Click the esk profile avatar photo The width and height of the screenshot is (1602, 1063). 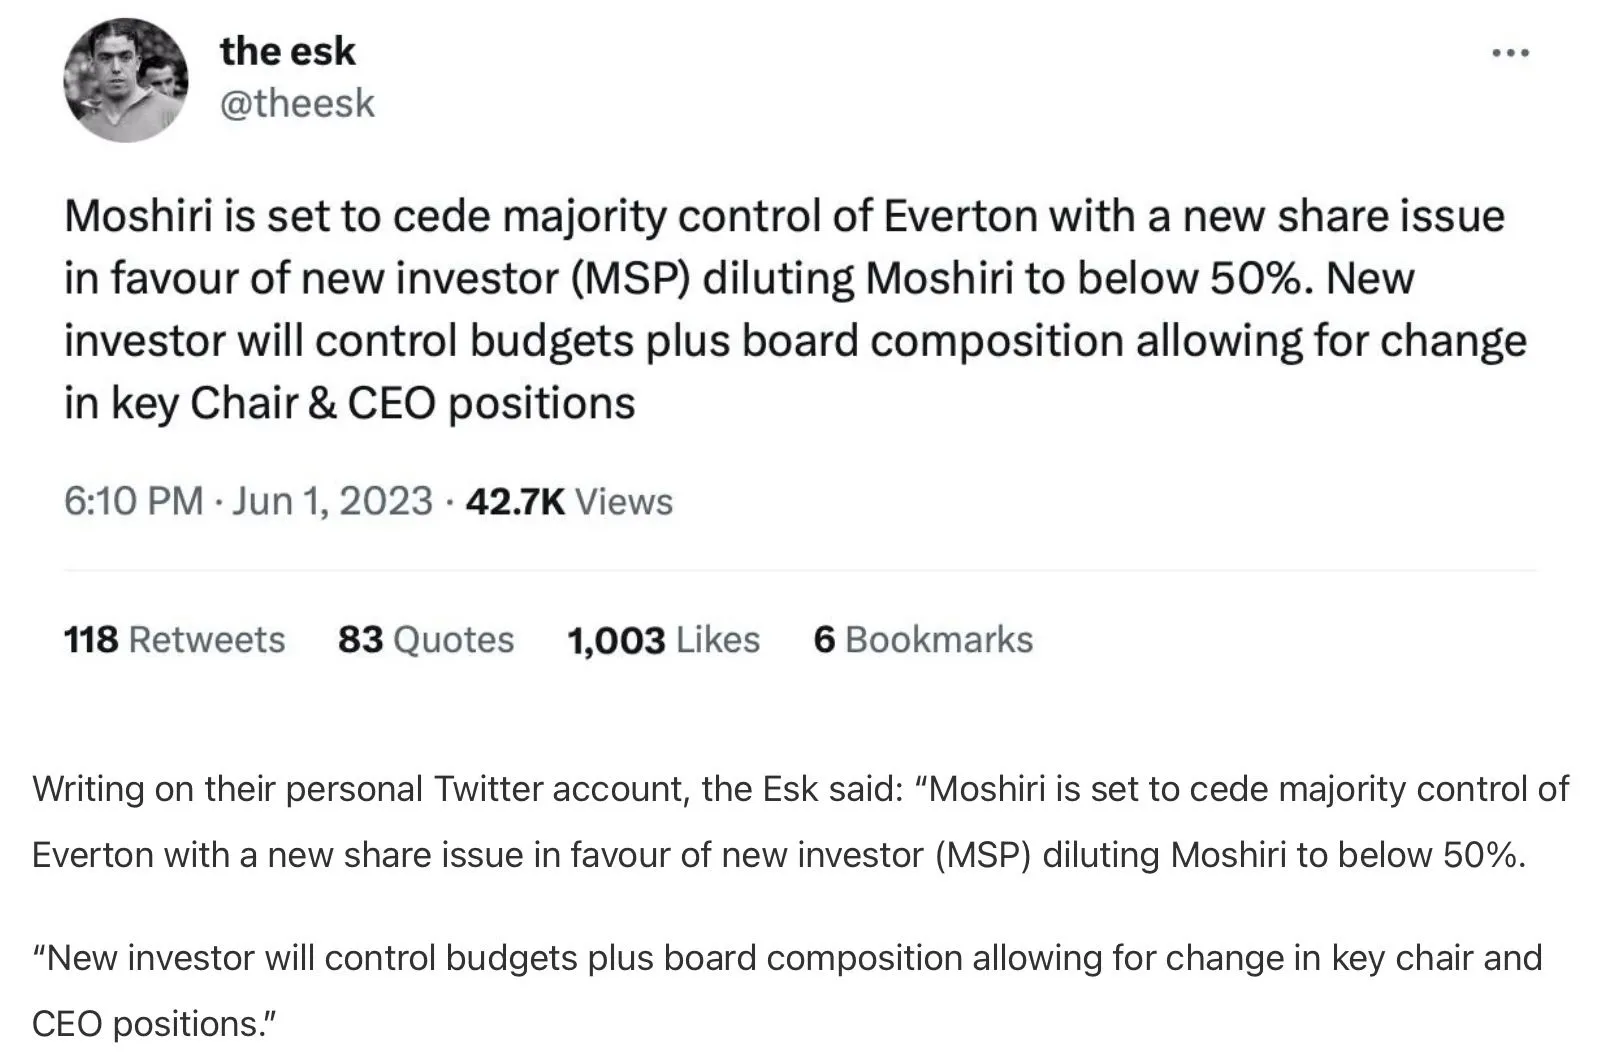(125, 80)
